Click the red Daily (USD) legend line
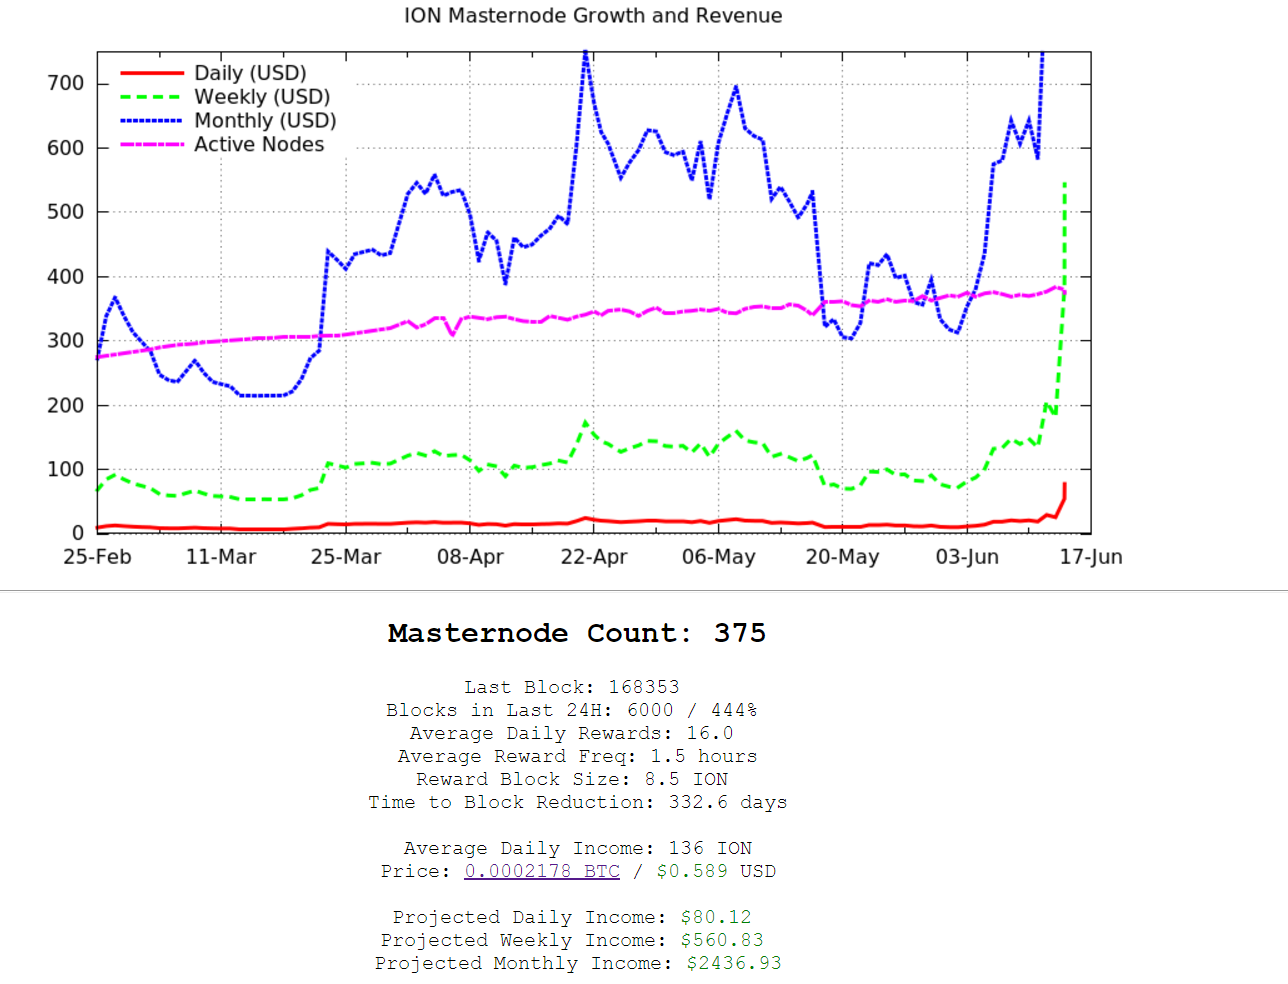This screenshot has width=1288, height=984. (152, 73)
